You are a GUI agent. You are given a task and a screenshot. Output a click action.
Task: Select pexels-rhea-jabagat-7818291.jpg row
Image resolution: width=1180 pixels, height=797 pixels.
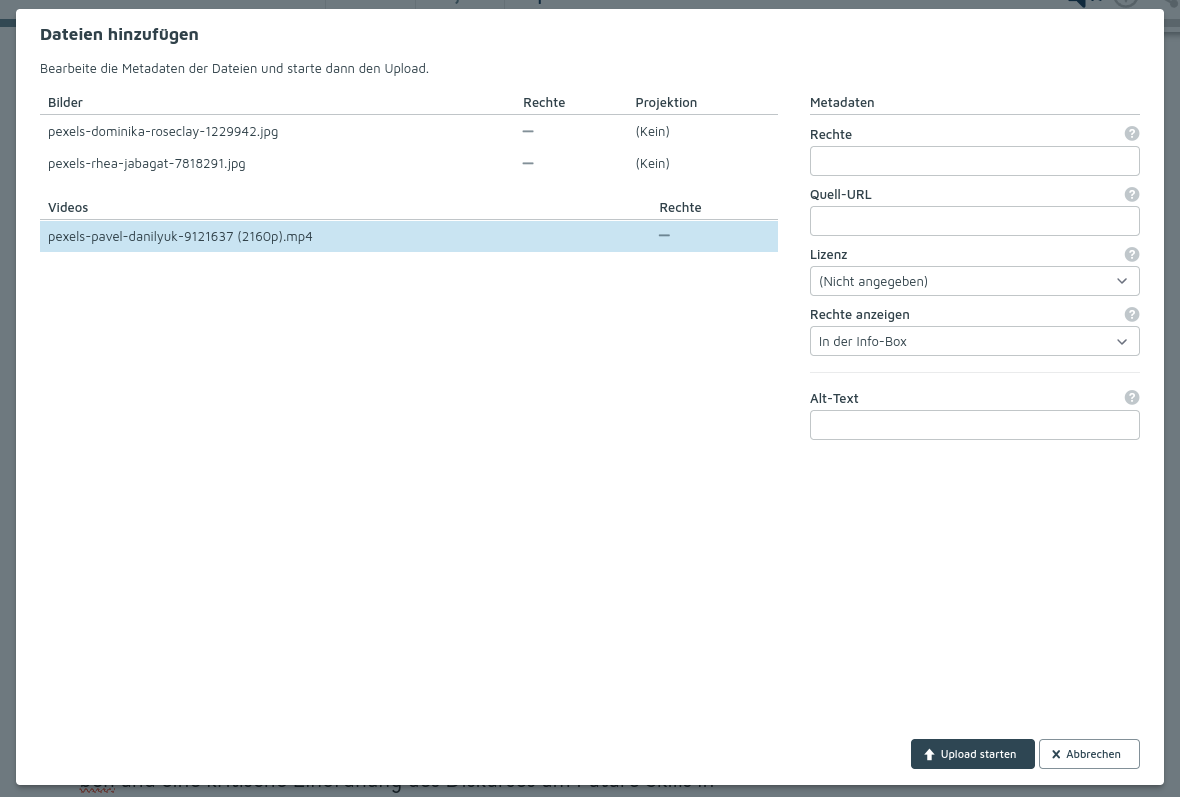click(409, 163)
